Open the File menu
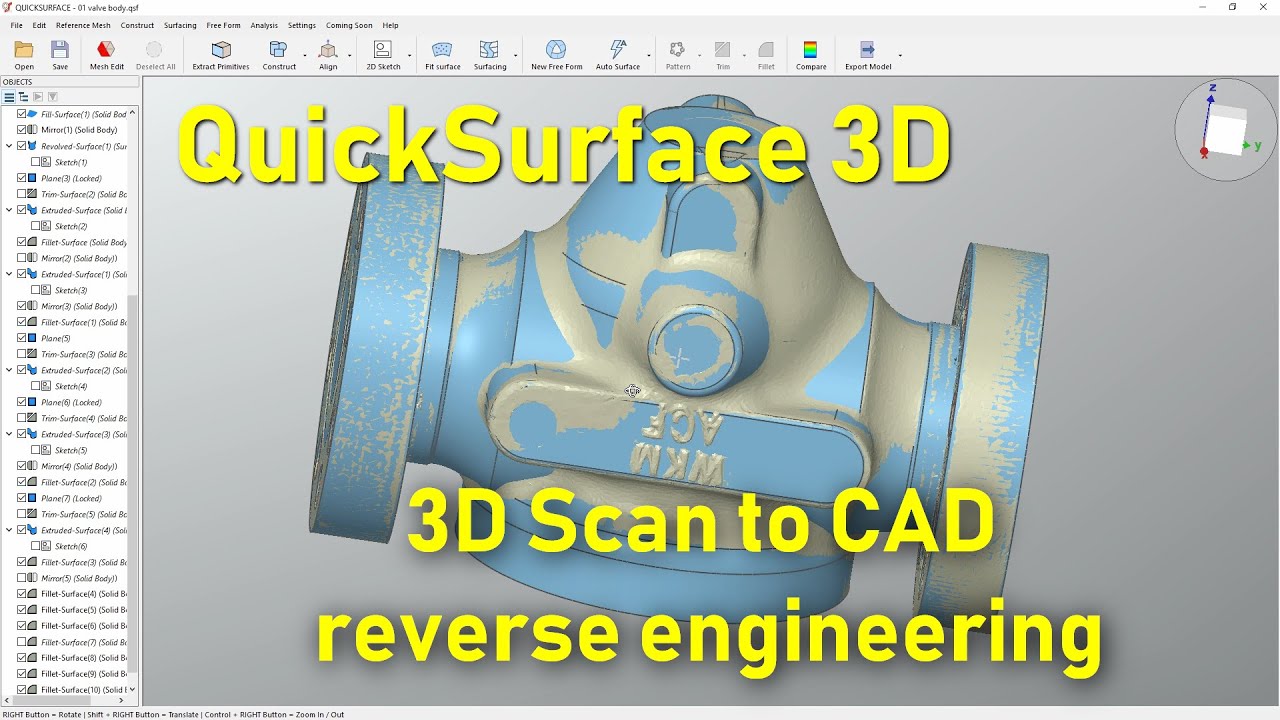 16,25
